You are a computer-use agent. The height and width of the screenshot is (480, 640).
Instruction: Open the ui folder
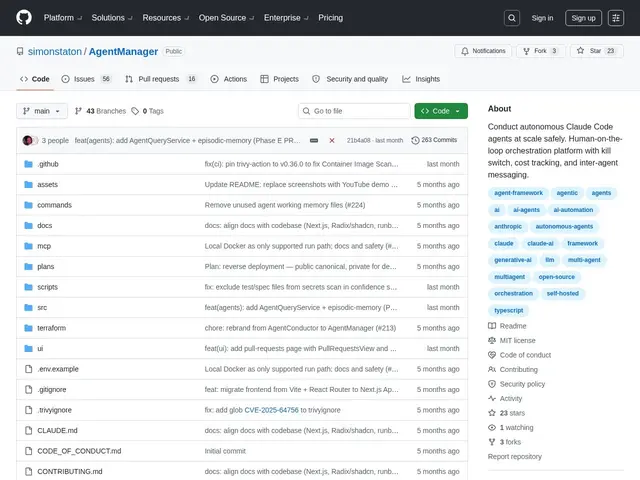pos(40,349)
